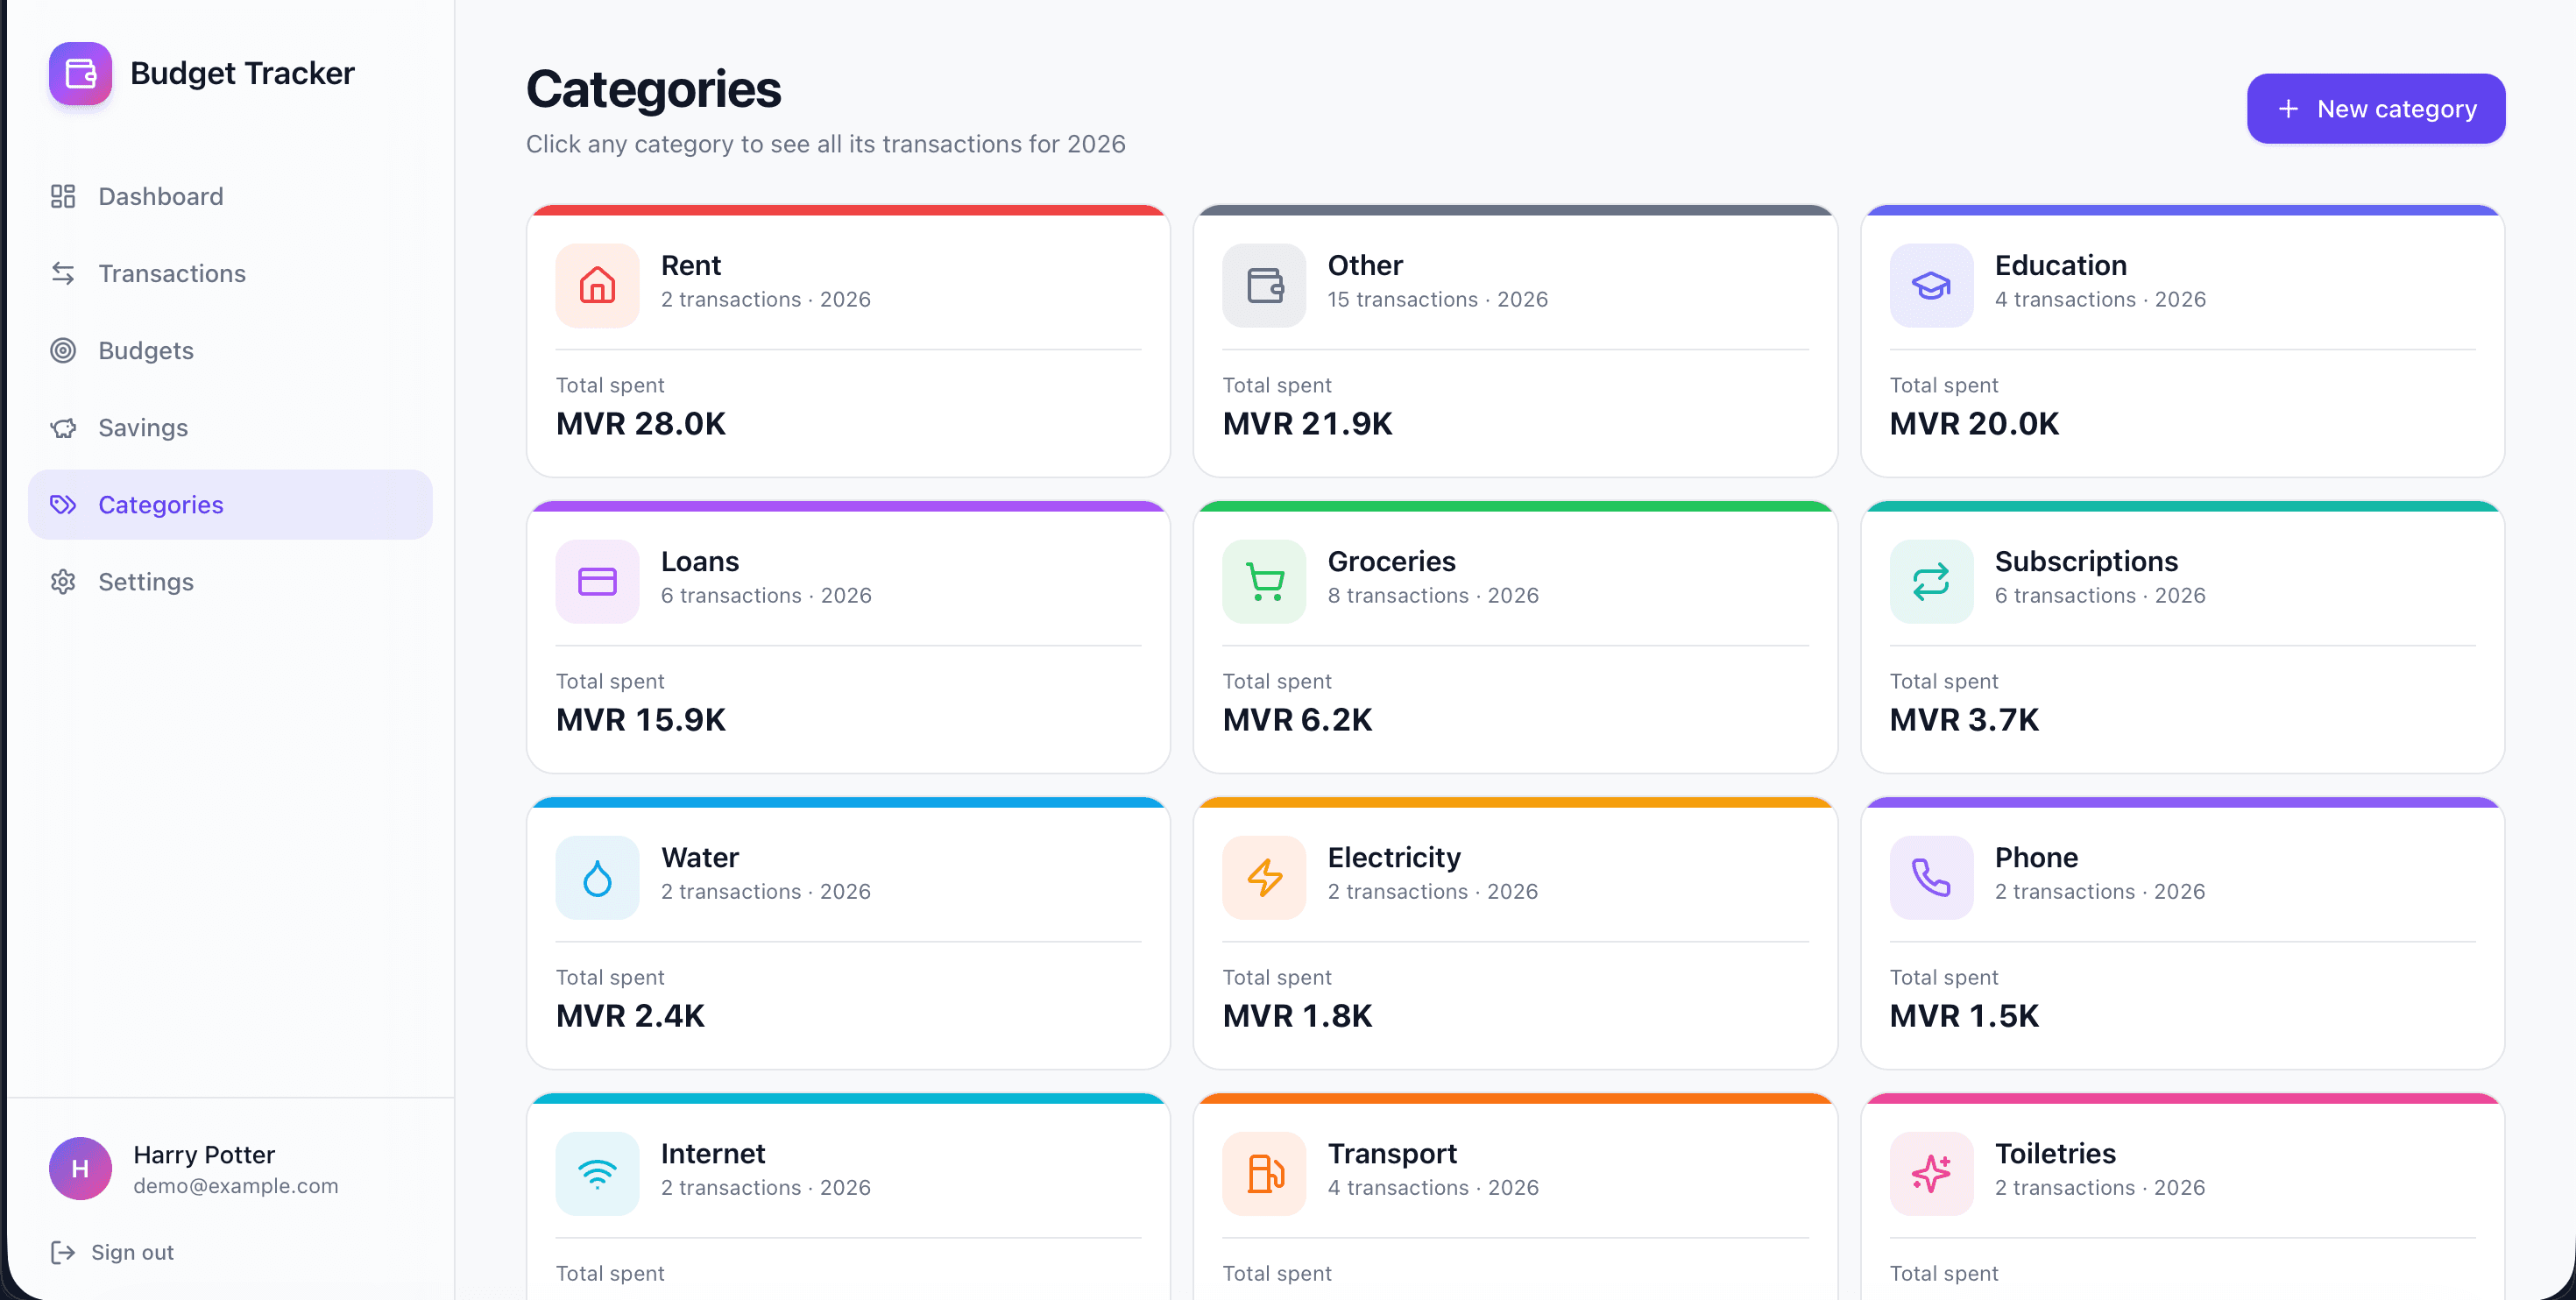This screenshot has height=1300, width=2576.
Task: Click the Budget Tracker app title
Action: 242,73
